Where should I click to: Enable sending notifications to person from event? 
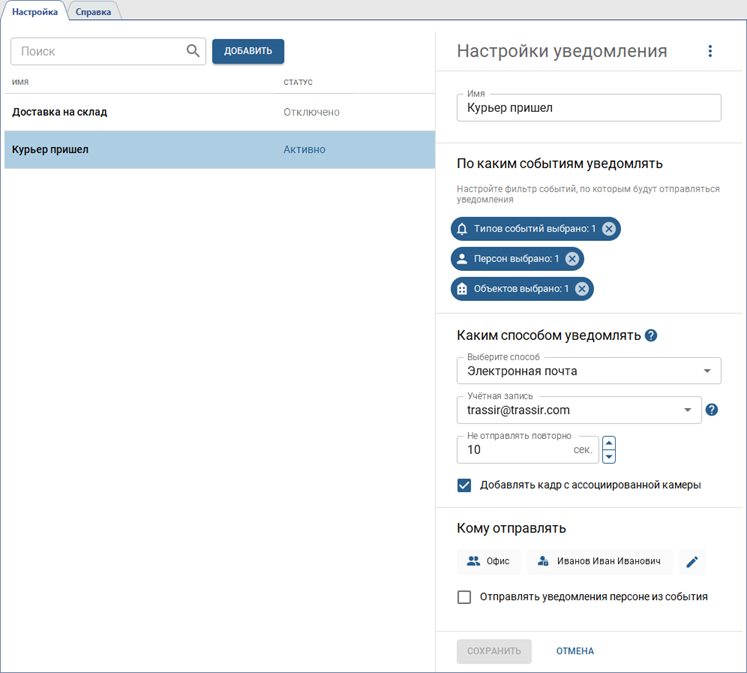click(464, 597)
